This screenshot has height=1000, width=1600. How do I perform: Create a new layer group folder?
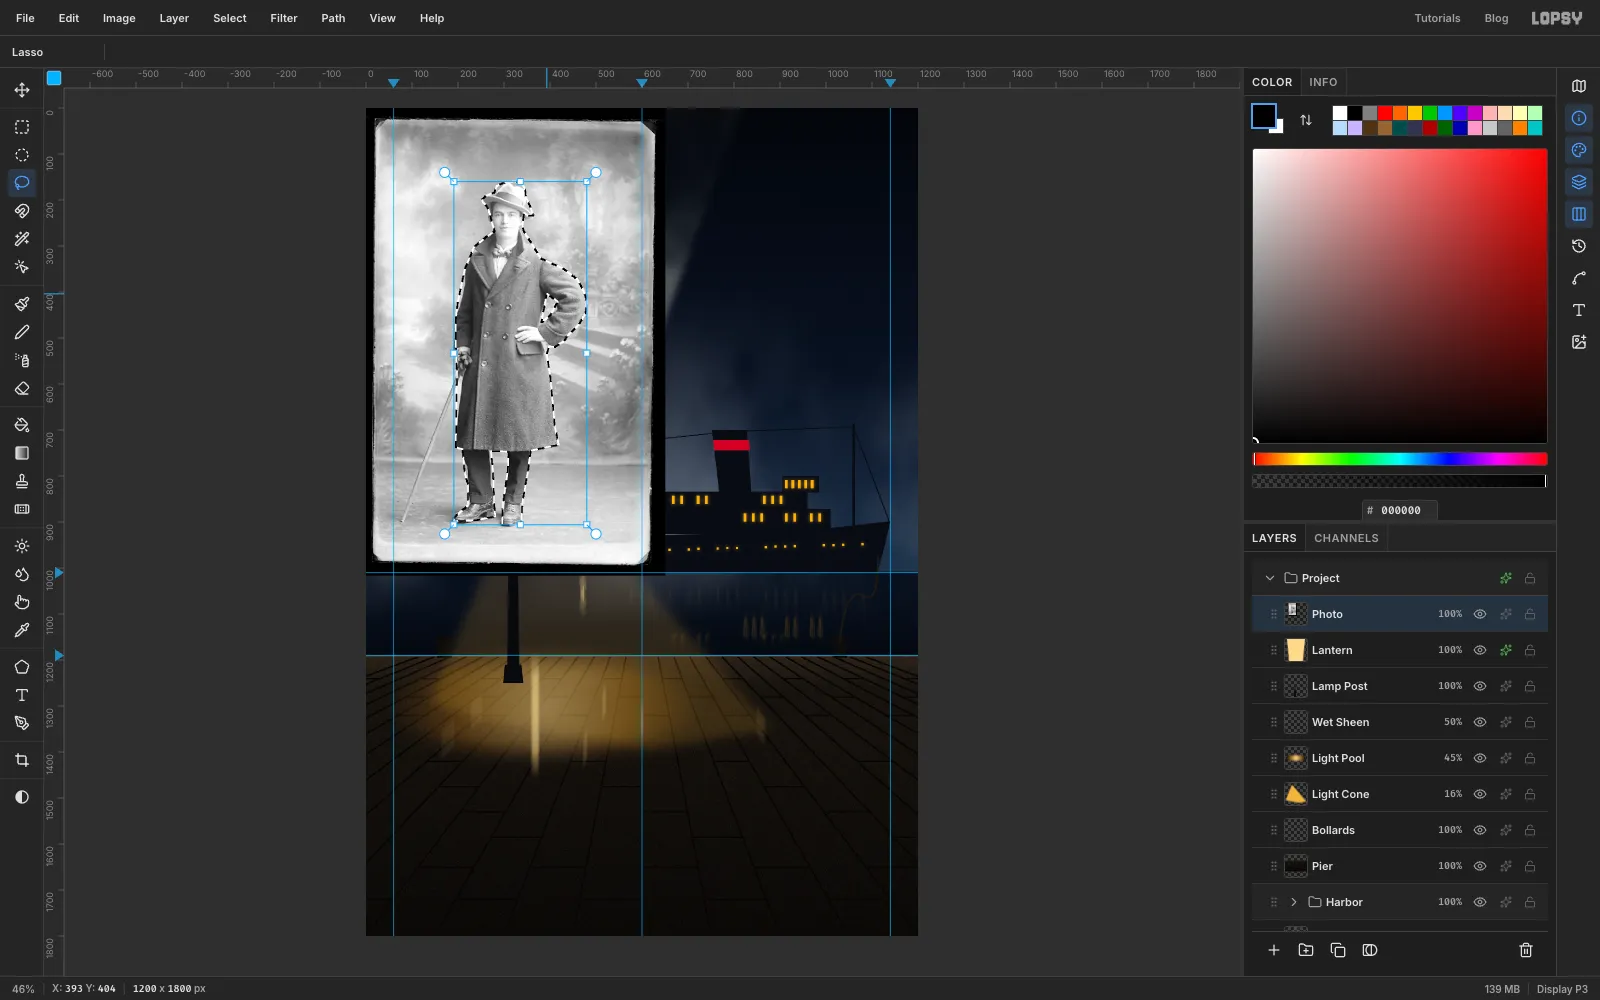point(1306,950)
